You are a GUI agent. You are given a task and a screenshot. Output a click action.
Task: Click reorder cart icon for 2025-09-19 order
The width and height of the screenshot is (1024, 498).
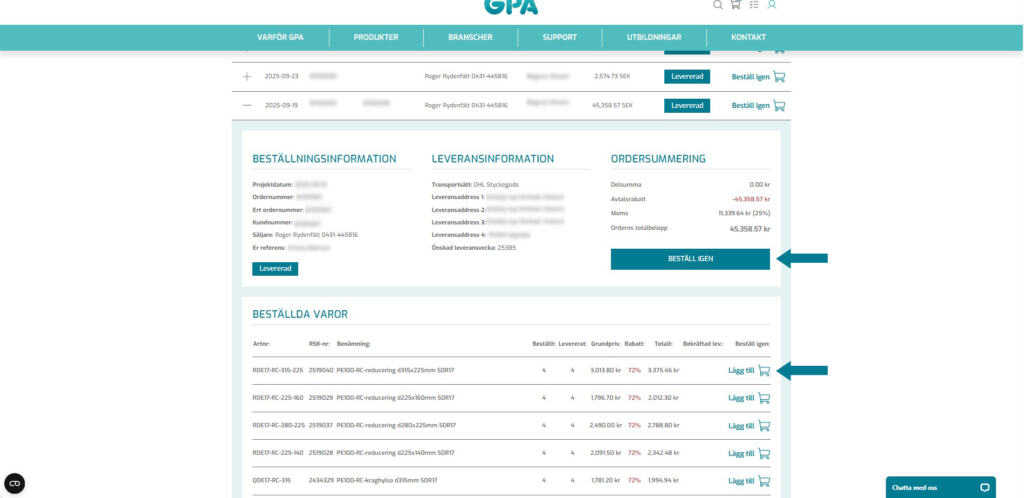point(779,105)
